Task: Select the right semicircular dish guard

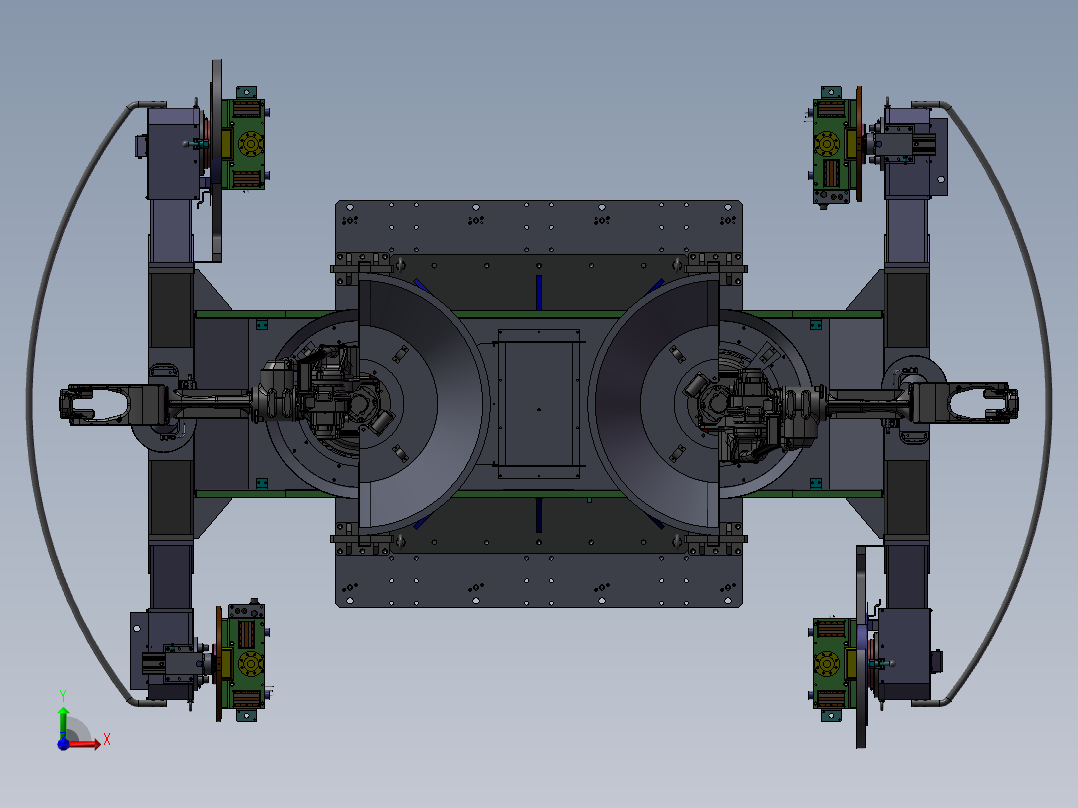Action: tap(653, 404)
